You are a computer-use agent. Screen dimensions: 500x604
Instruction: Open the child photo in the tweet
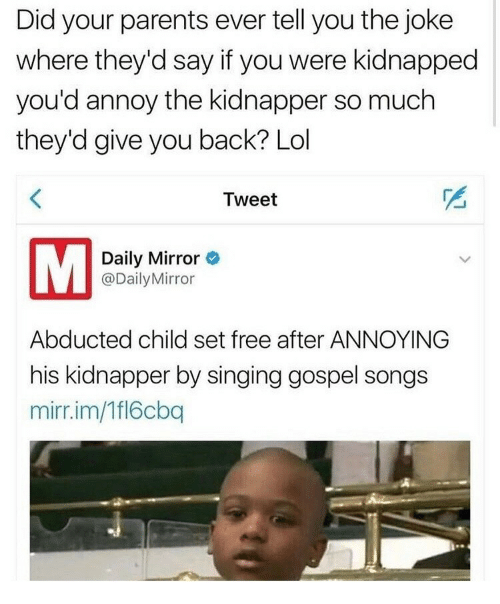250,510
